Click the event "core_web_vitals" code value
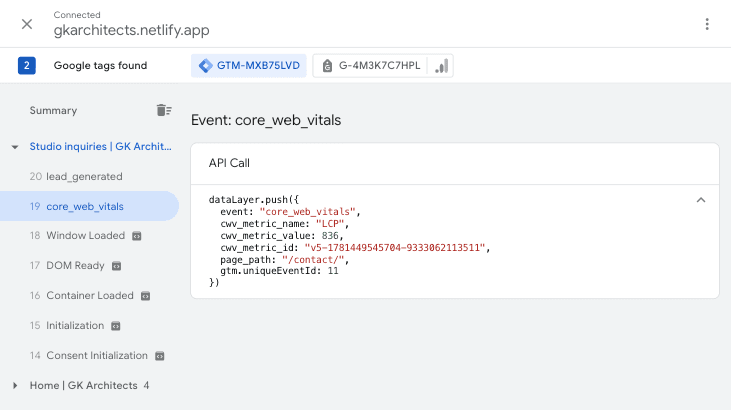 [x=307, y=212]
